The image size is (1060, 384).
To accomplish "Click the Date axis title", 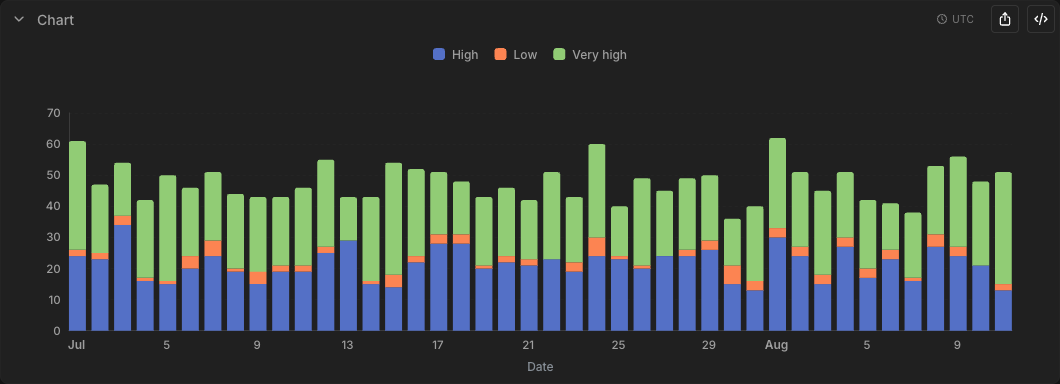I will (x=540, y=367).
